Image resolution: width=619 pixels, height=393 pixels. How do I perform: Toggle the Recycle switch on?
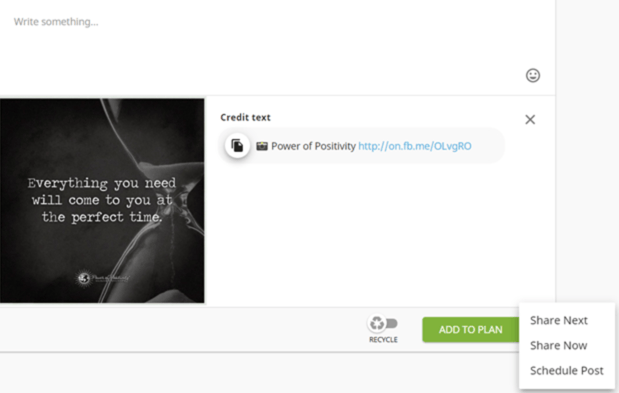[383, 324]
